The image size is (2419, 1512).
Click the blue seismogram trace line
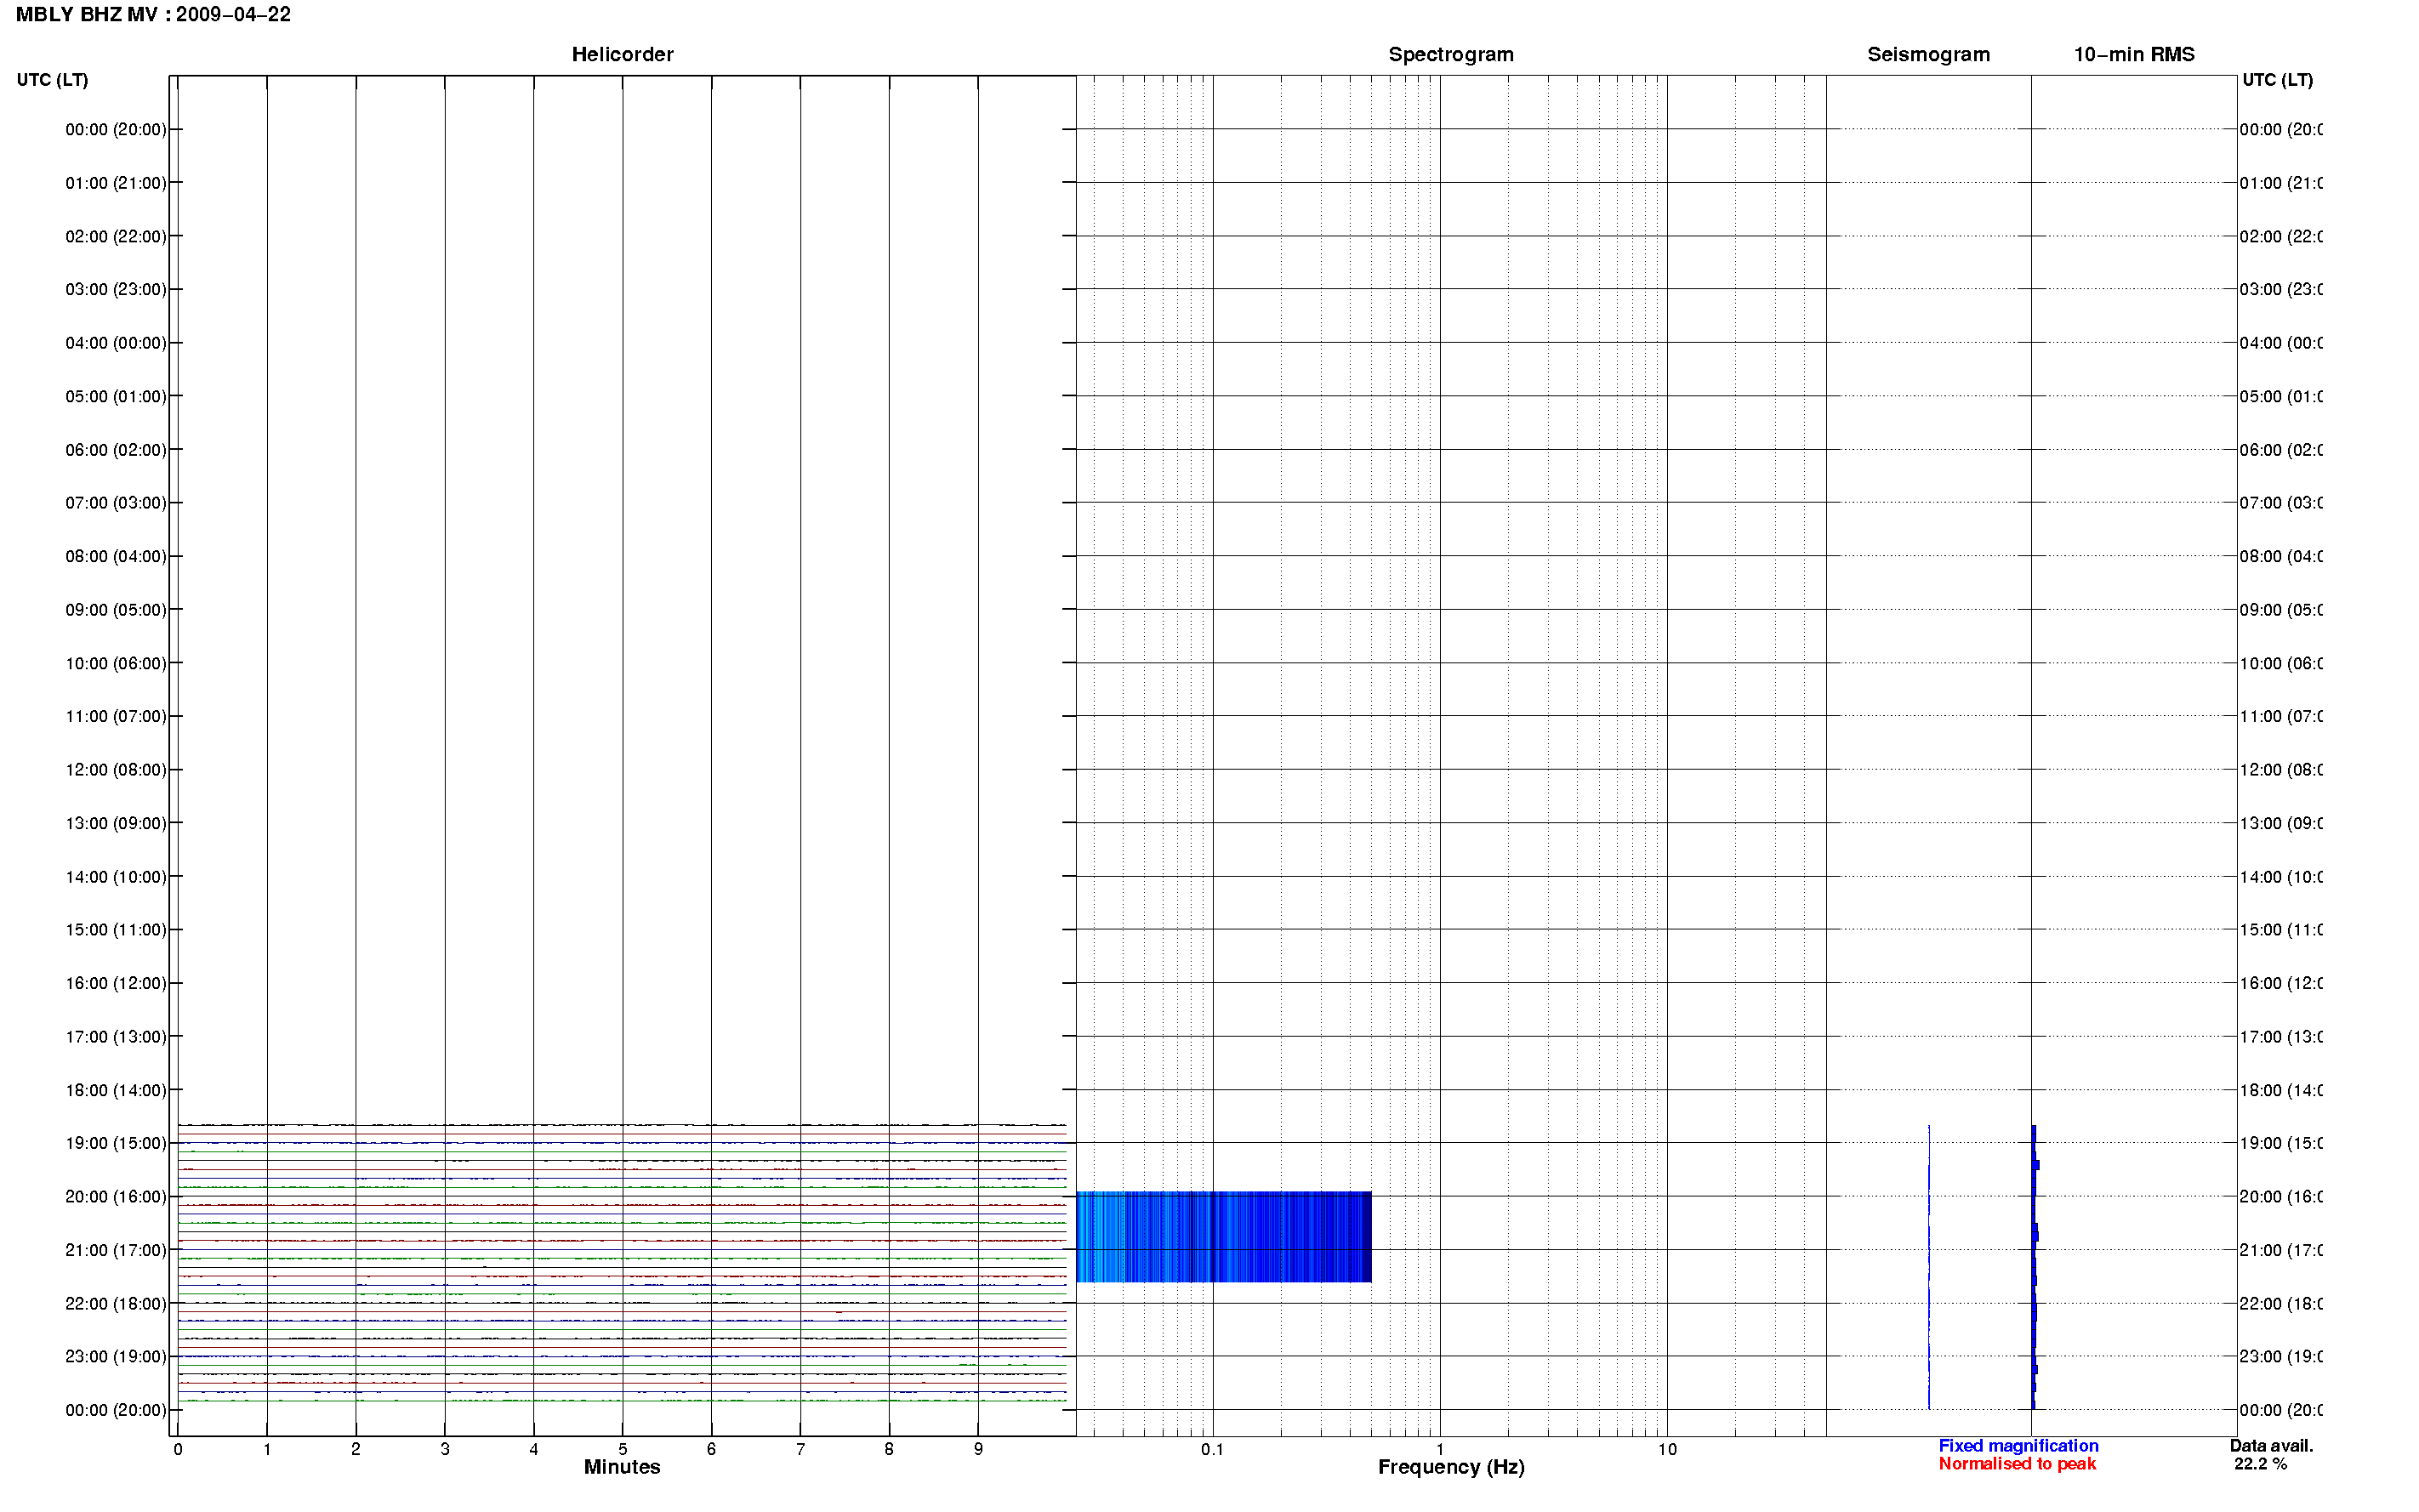point(1928,1267)
